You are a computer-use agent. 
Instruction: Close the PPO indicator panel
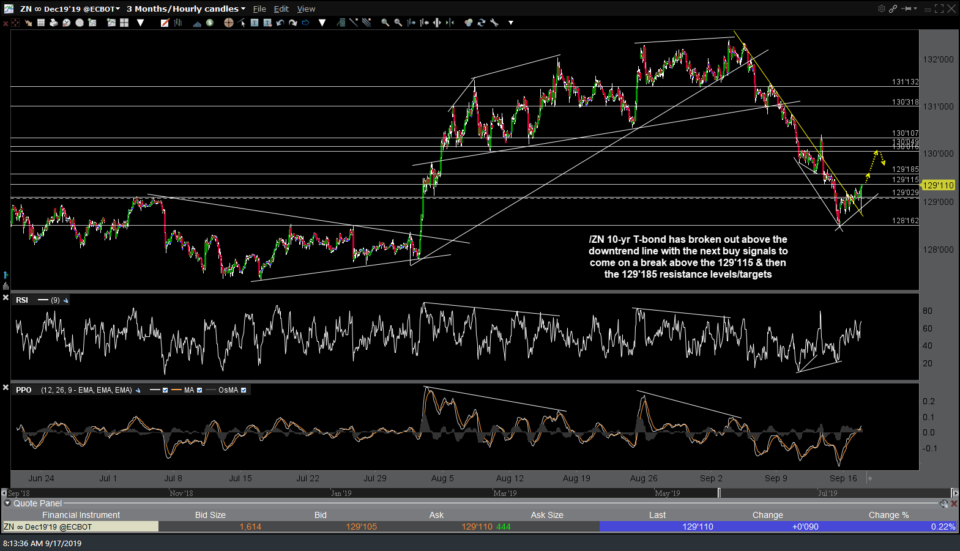click(x=6, y=388)
